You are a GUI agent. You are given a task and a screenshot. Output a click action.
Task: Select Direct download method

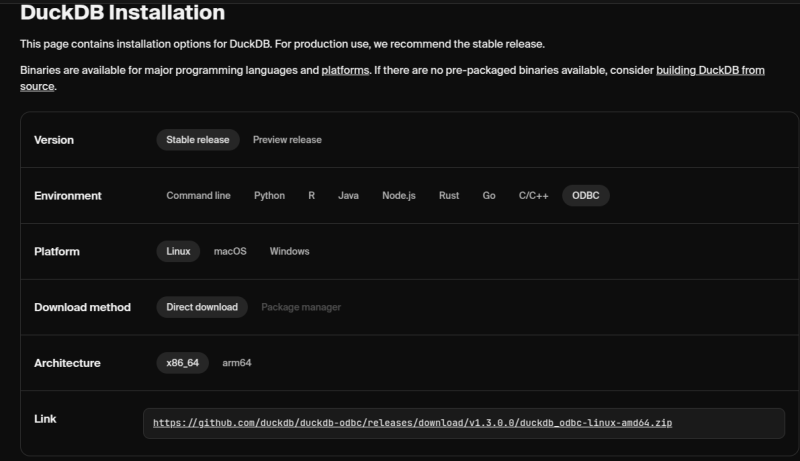point(202,307)
